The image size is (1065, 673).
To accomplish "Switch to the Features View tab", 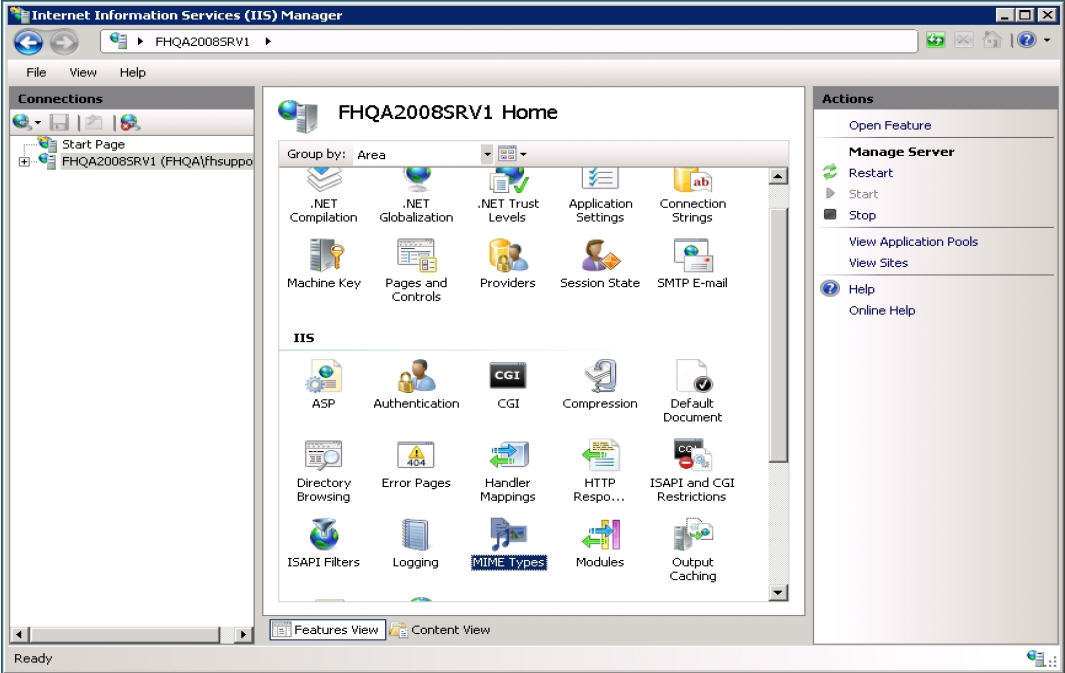I will tap(327, 630).
